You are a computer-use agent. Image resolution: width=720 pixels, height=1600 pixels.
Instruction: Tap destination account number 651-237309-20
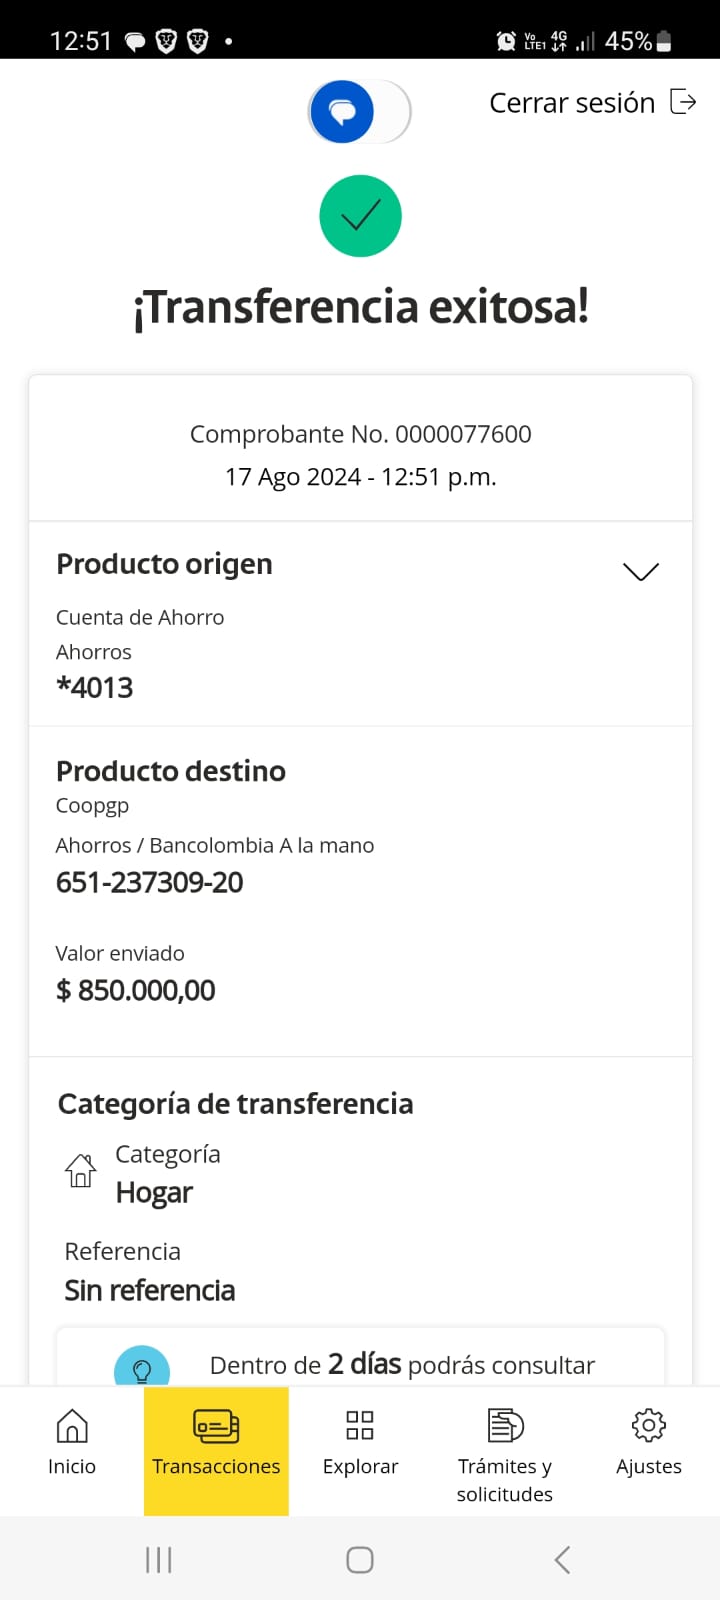pyautogui.click(x=150, y=882)
